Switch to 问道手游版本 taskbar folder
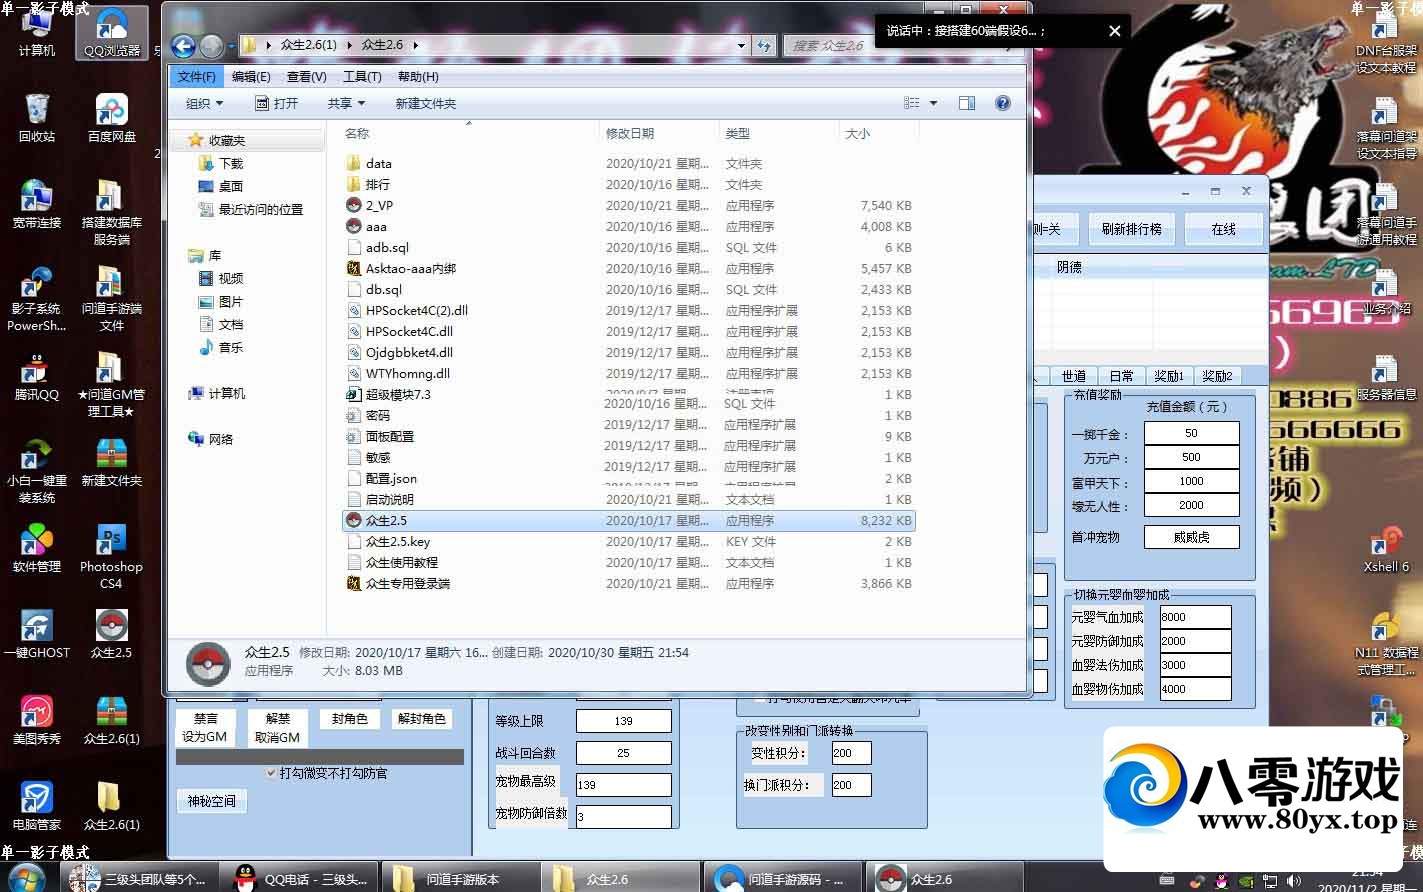 460,879
